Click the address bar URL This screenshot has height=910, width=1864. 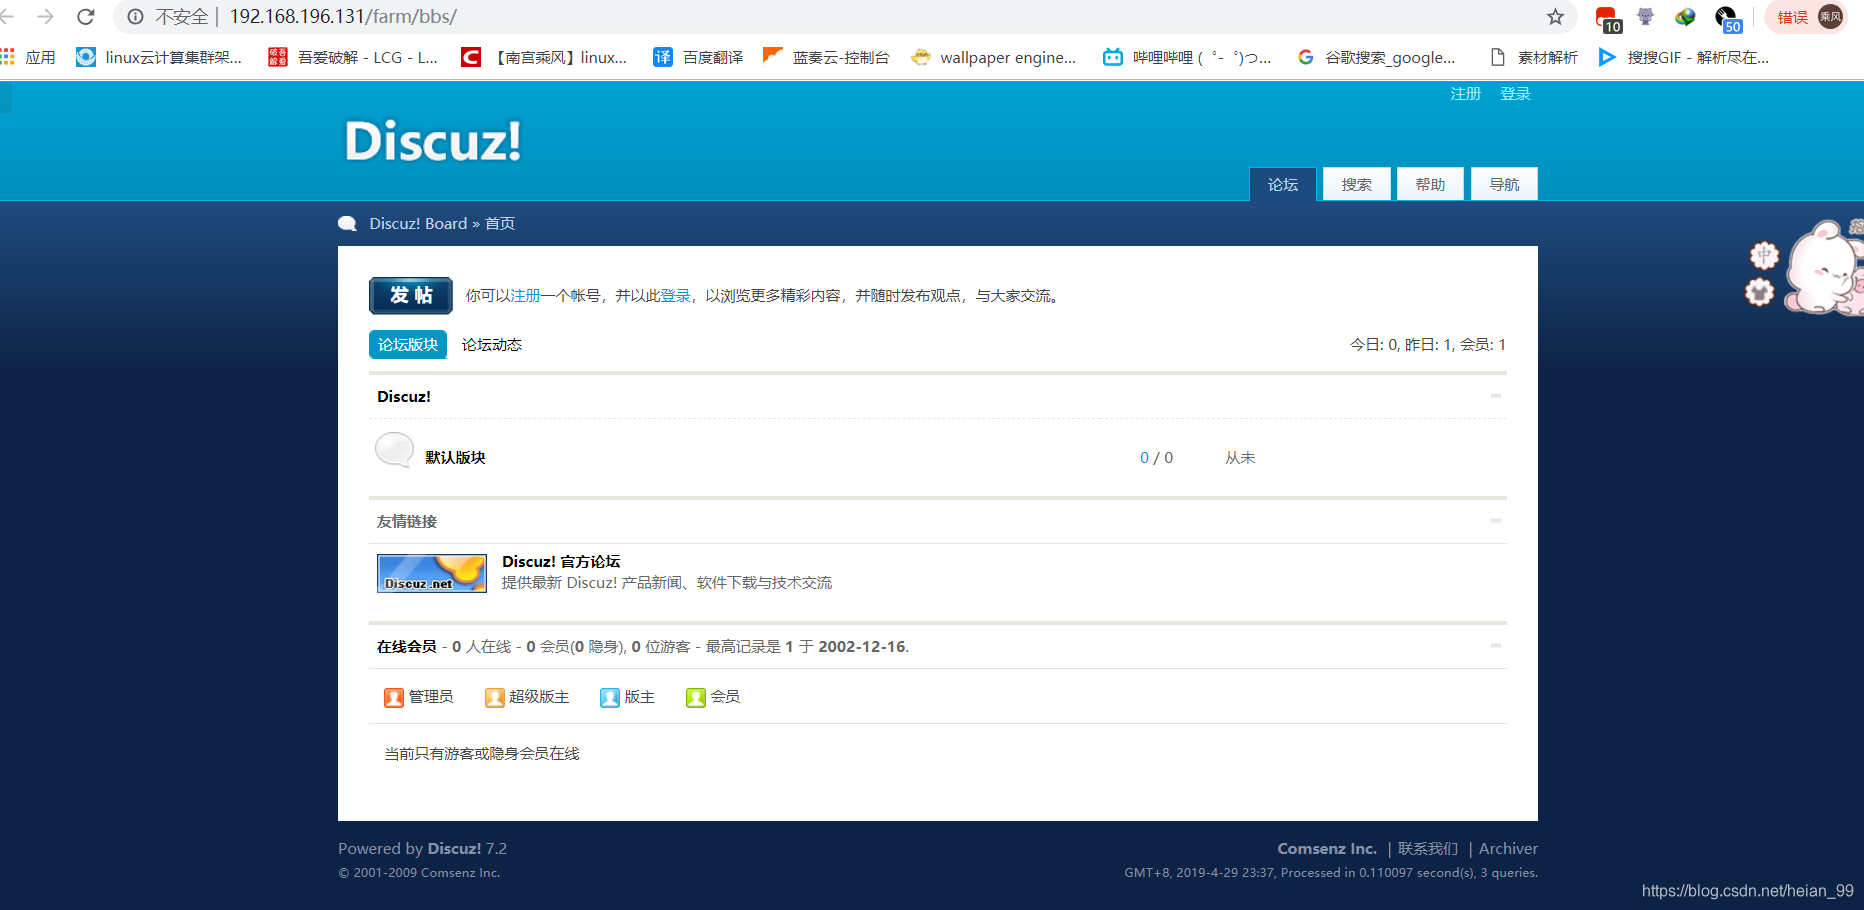pyautogui.click(x=343, y=17)
